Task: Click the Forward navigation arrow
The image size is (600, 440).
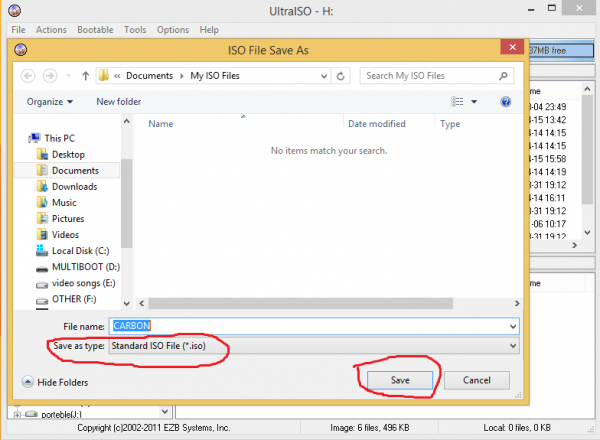Action: point(50,76)
